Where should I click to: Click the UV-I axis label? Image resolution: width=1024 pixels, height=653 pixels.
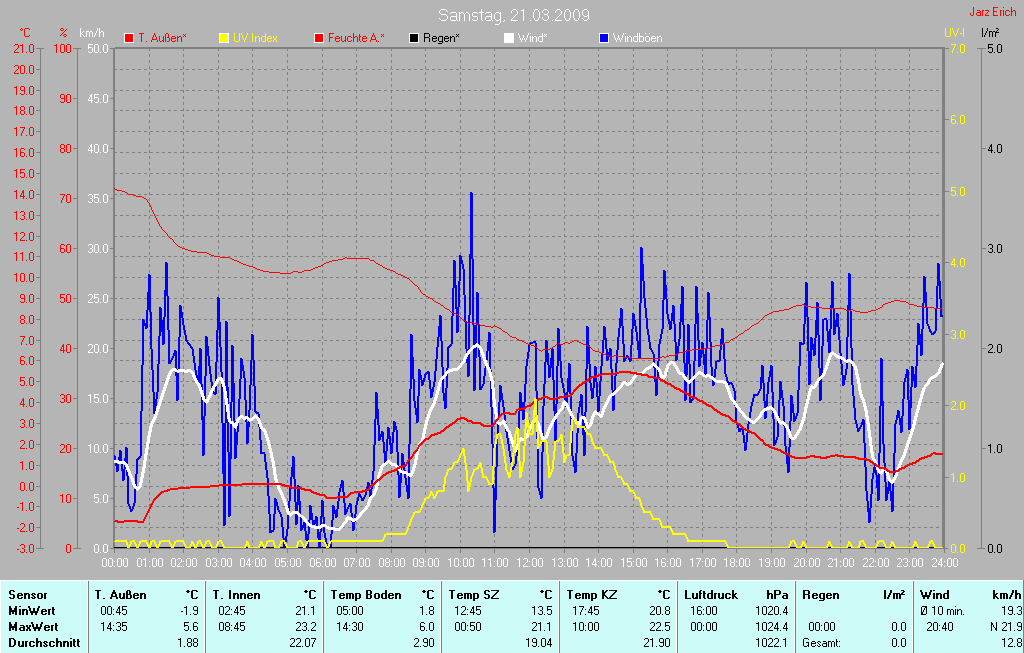click(x=954, y=33)
